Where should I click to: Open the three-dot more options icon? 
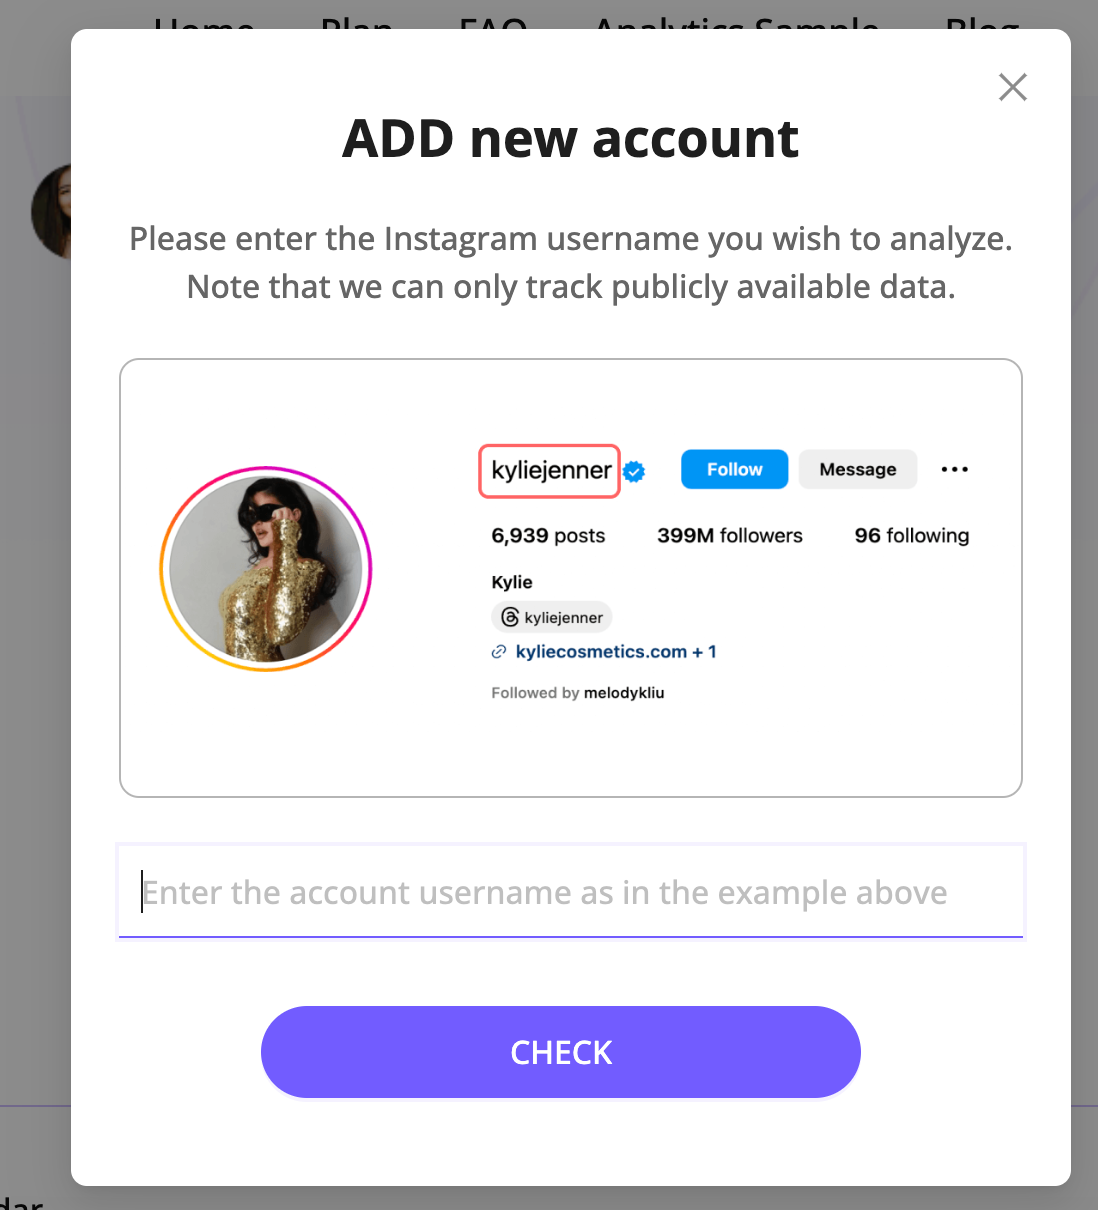(x=955, y=469)
